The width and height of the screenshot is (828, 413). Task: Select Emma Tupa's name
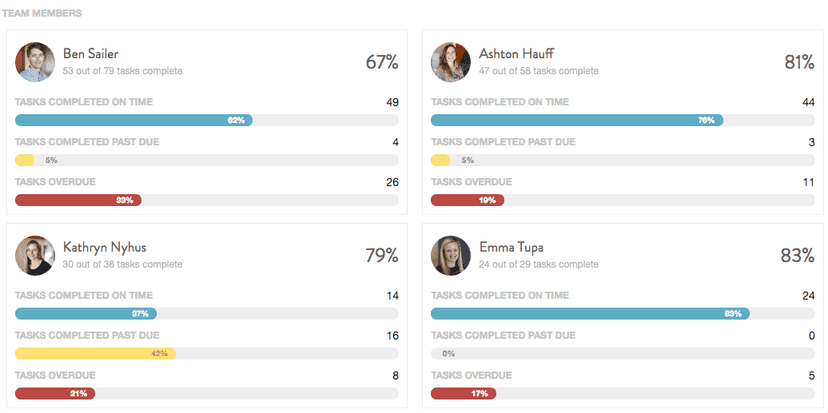point(512,246)
